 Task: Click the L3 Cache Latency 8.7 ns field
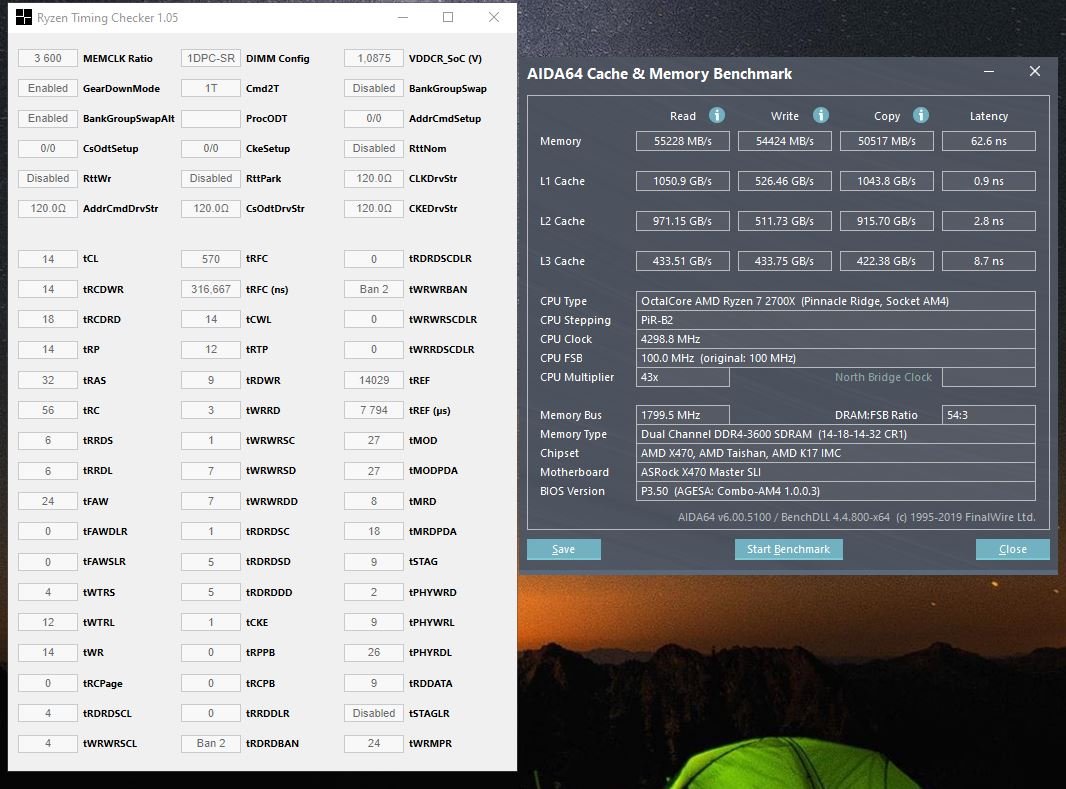pyautogui.click(x=988, y=261)
